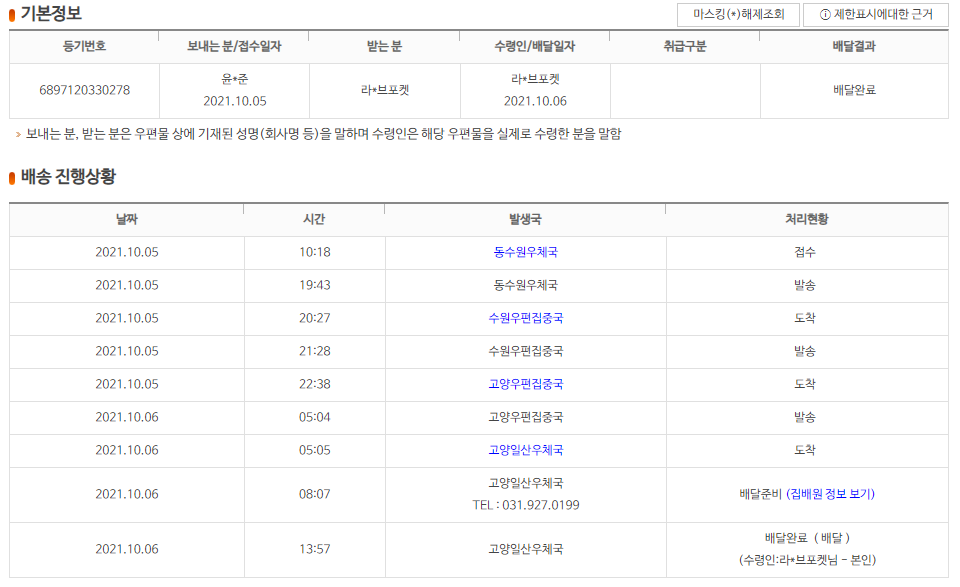Click the 접수 status cell
This screenshot has height=587, width=960.
[x=805, y=252]
